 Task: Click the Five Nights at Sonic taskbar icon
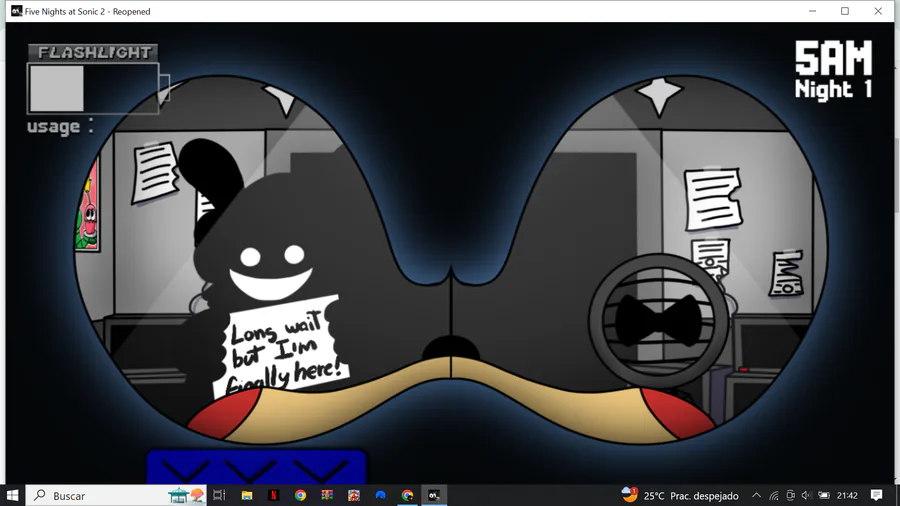click(x=434, y=495)
